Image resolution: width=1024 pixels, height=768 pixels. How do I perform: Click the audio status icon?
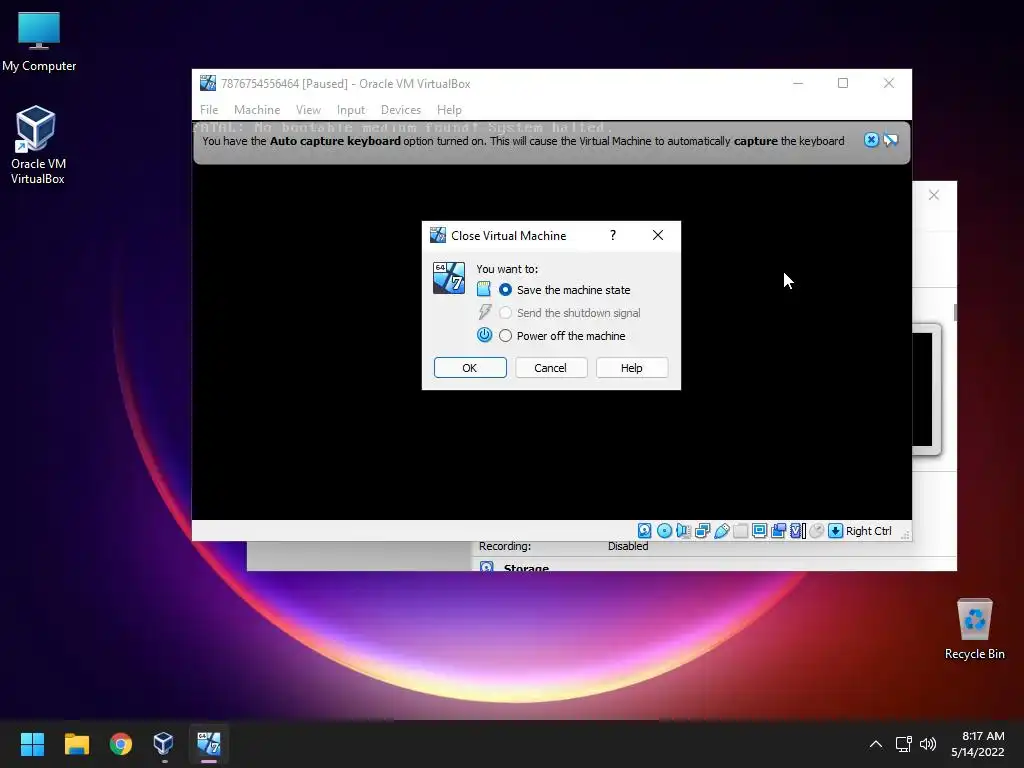coord(683,531)
